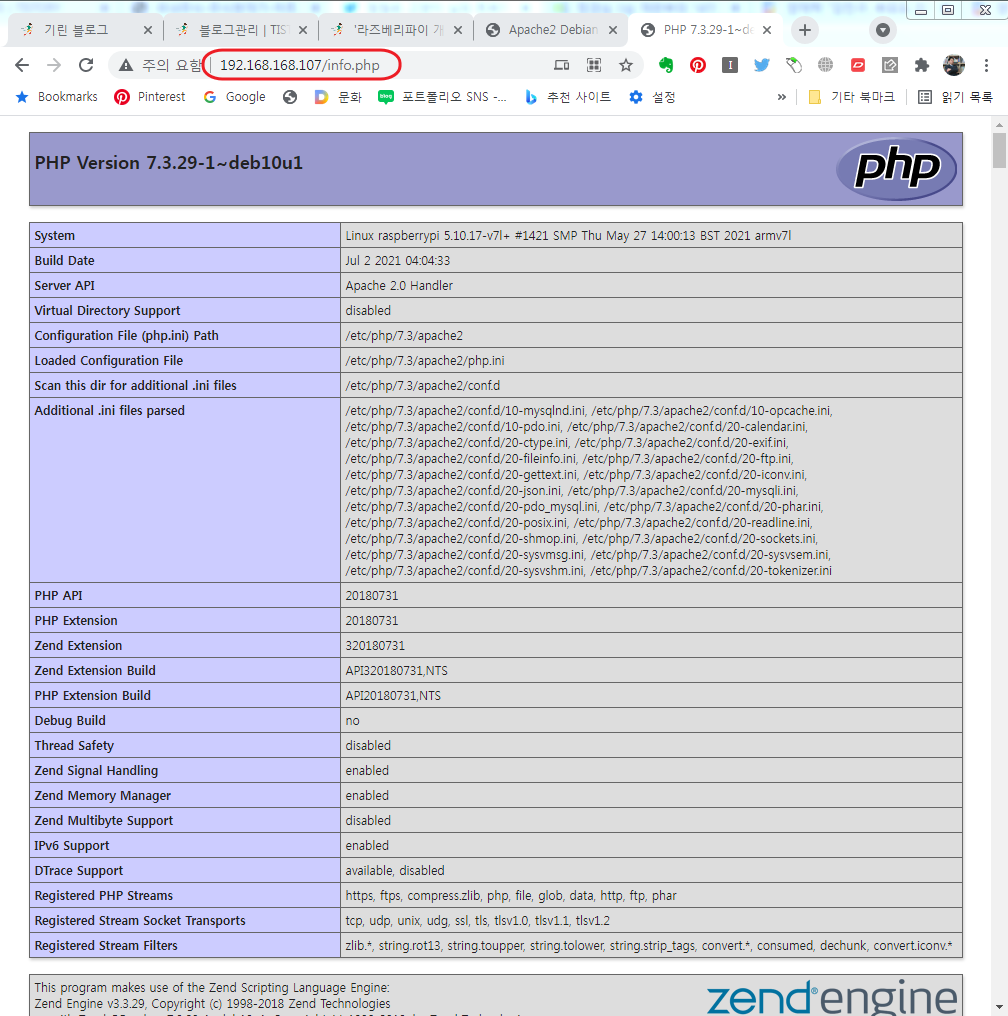Open the 설정 bookmark
This screenshot has width=1008, height=1016.
[x=652, y=97]
